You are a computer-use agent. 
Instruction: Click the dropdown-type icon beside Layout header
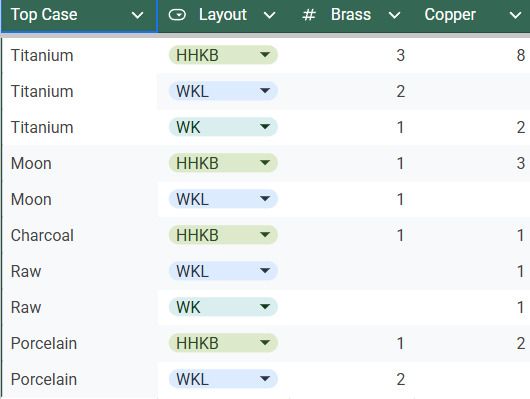(177, 15)
